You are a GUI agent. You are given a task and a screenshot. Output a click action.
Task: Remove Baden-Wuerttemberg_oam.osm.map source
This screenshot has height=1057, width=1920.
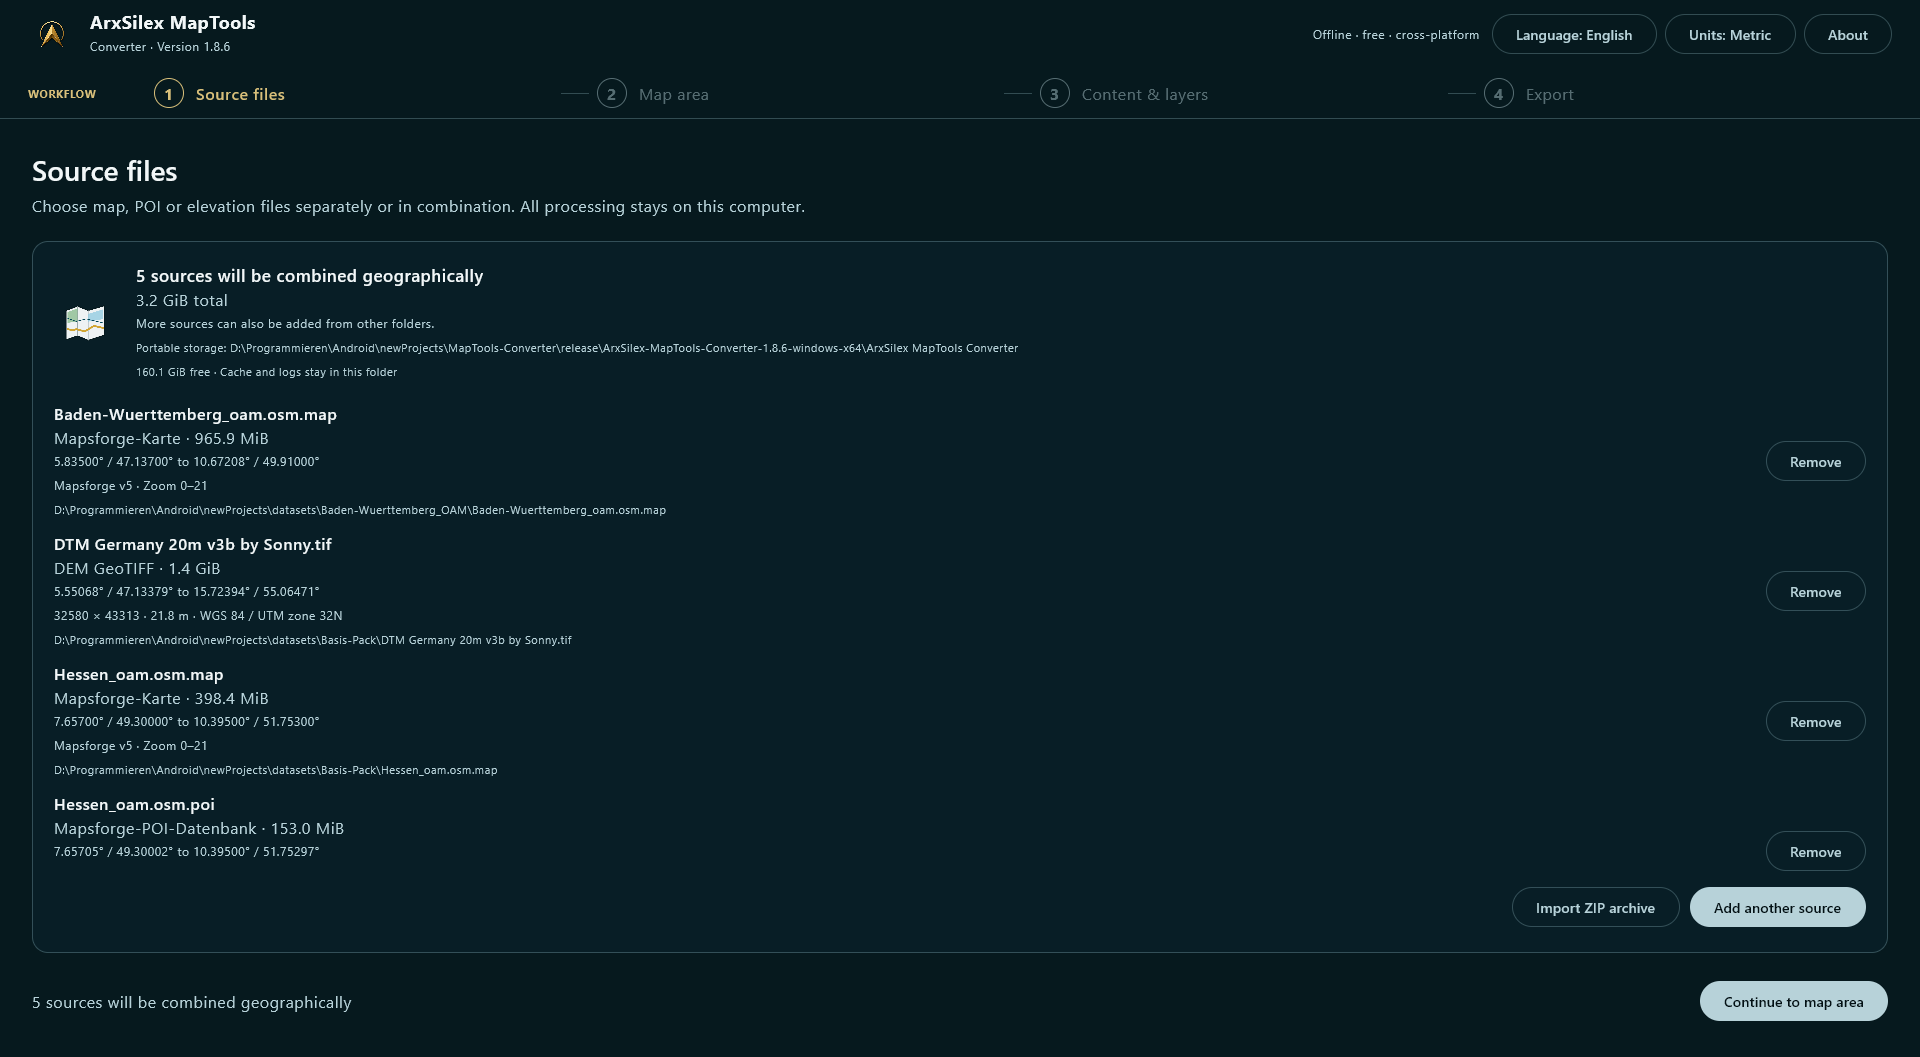tap(1815, 462)
